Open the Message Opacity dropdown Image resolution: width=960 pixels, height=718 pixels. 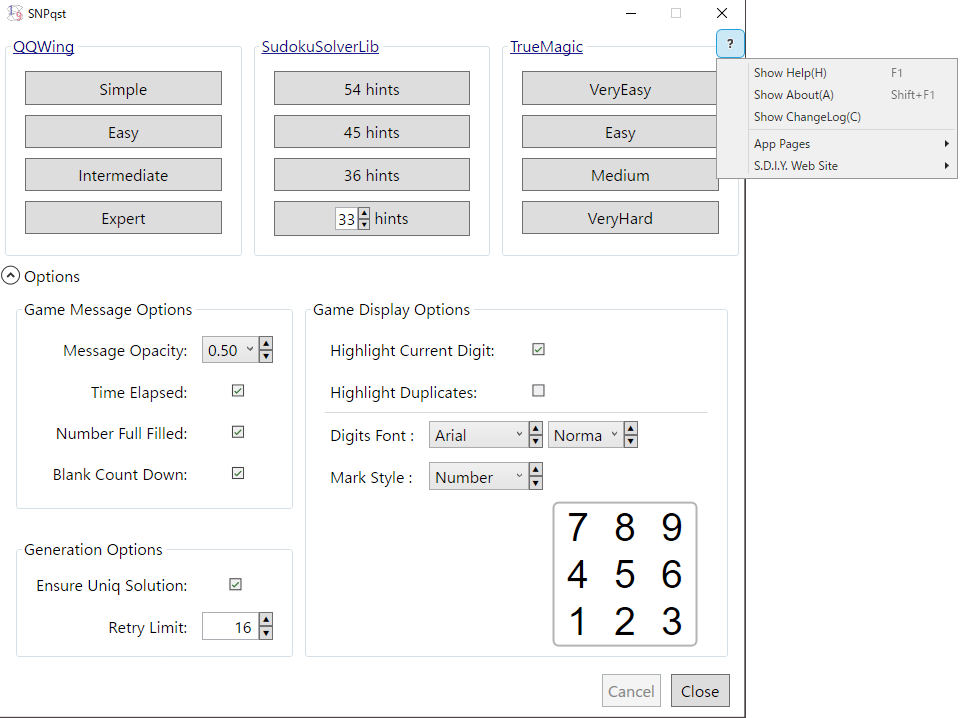coord(230,350)
